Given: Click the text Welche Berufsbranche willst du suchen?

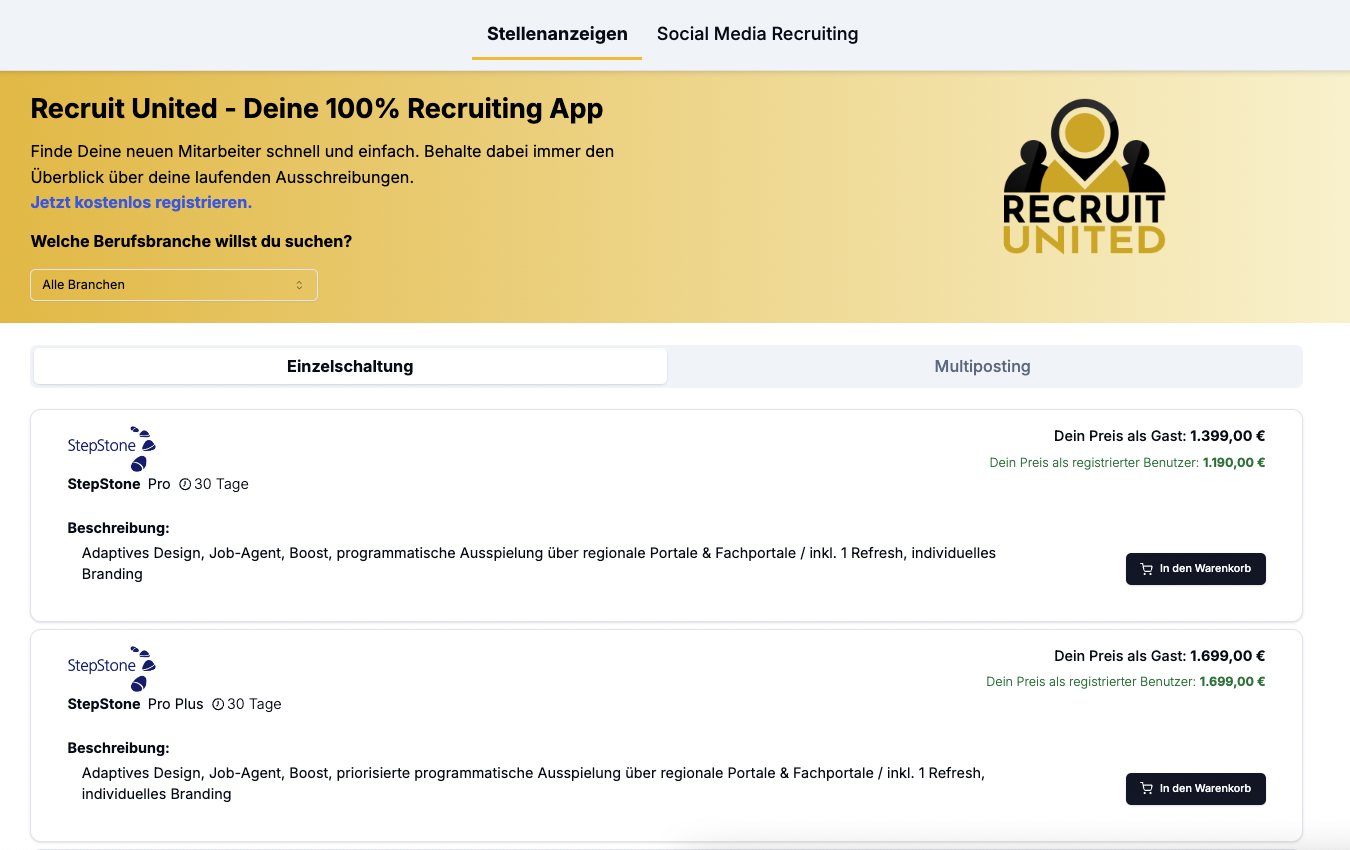Looking at the screenshot, I should (x=191, y=241).
